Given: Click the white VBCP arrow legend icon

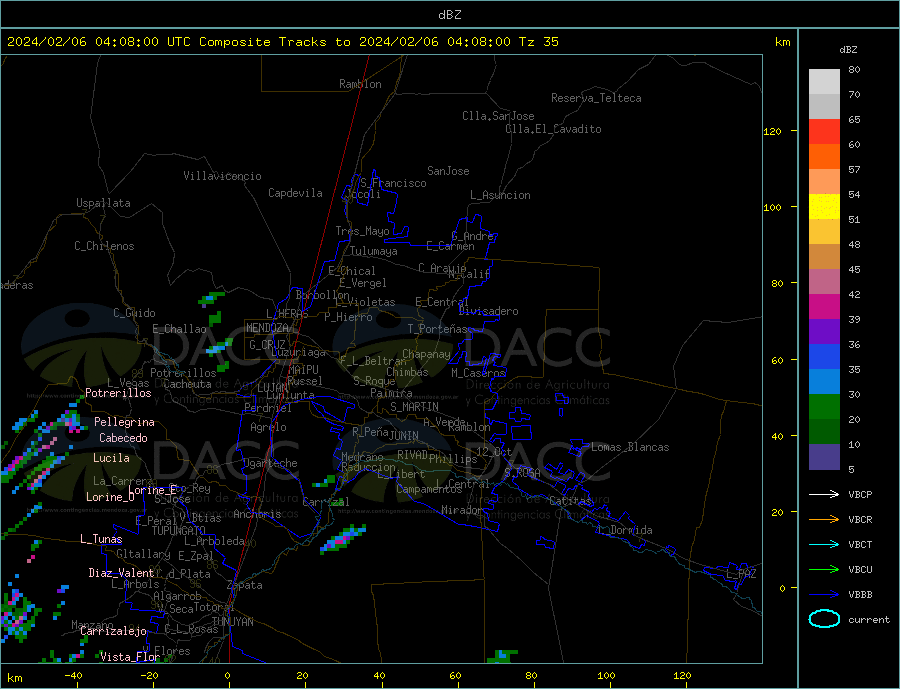Looking at the screenshot, I should click(x=824, y=494).
